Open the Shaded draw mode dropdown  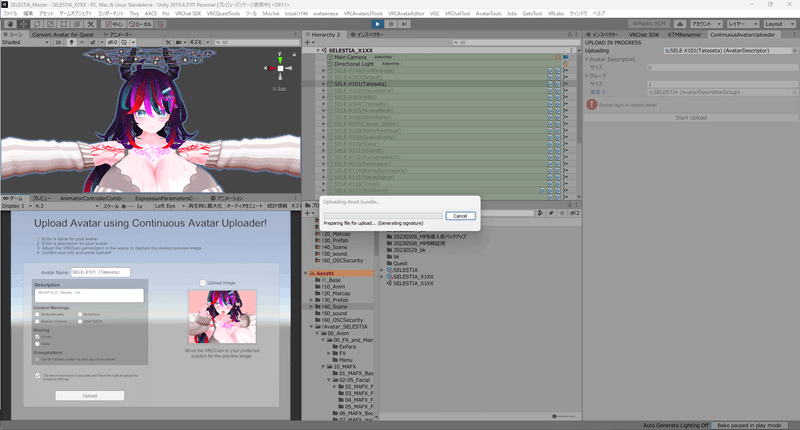25,42
